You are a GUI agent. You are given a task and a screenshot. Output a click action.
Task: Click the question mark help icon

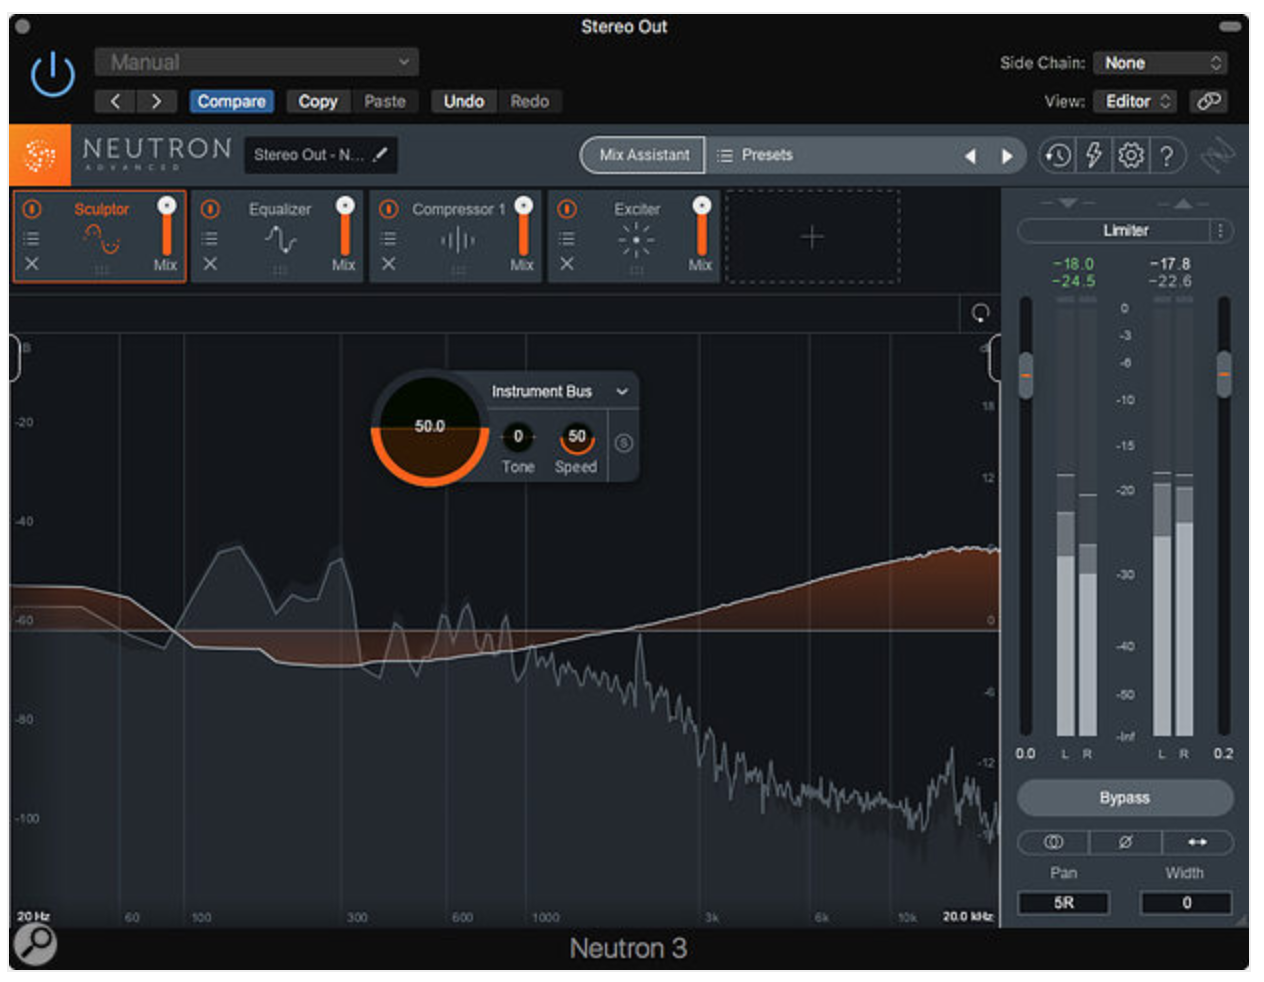point(1166,155)
